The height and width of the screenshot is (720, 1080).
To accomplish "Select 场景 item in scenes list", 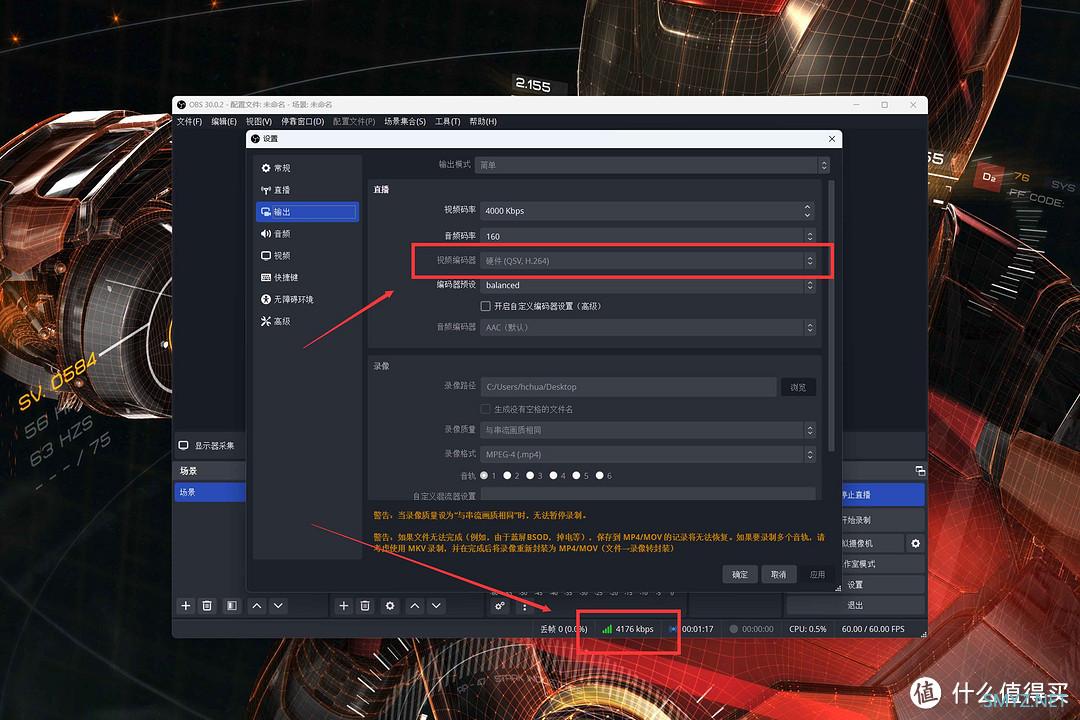I will pyautogui.click(x=210, y=492).
